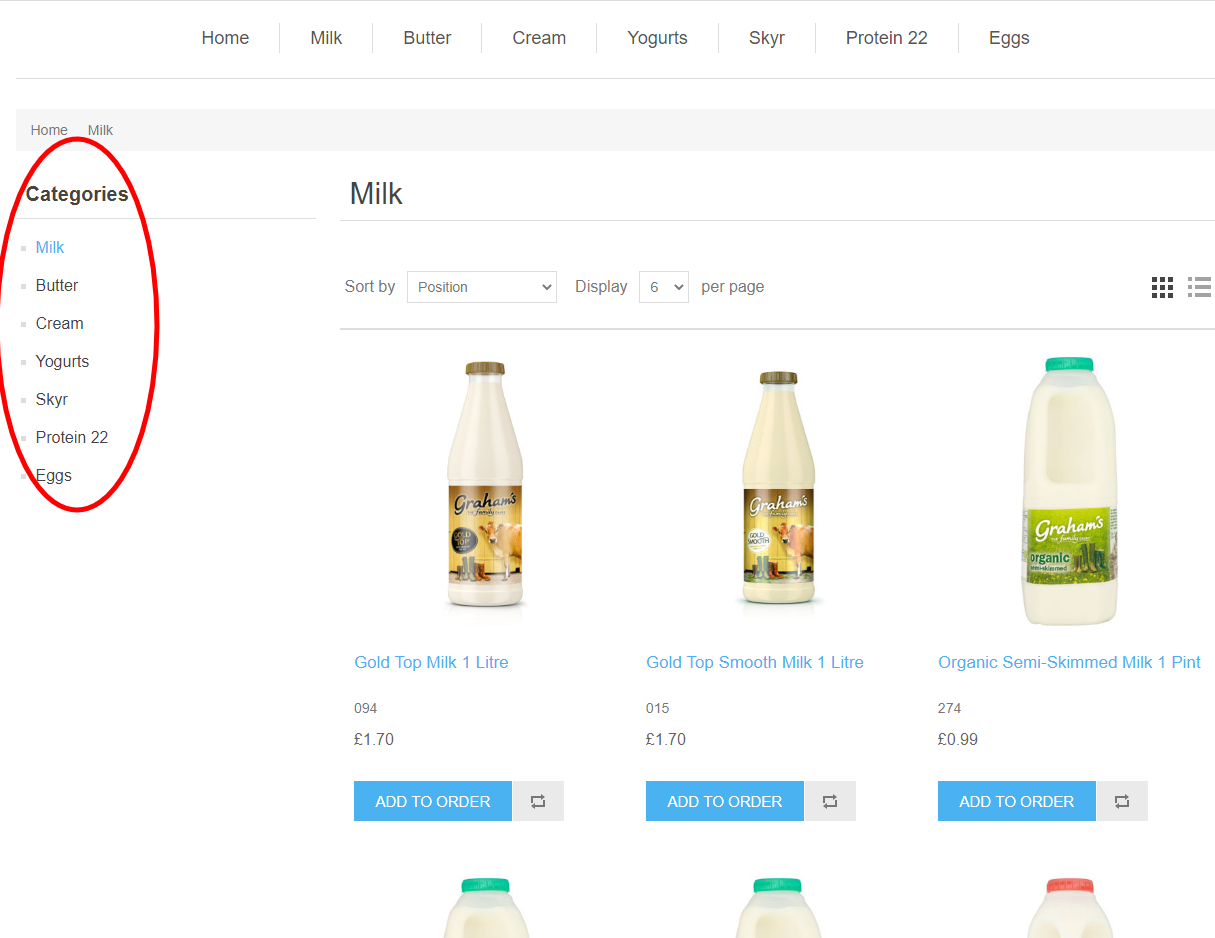
Task: Switch to list view layout icon
Action: click(1199, 288)
